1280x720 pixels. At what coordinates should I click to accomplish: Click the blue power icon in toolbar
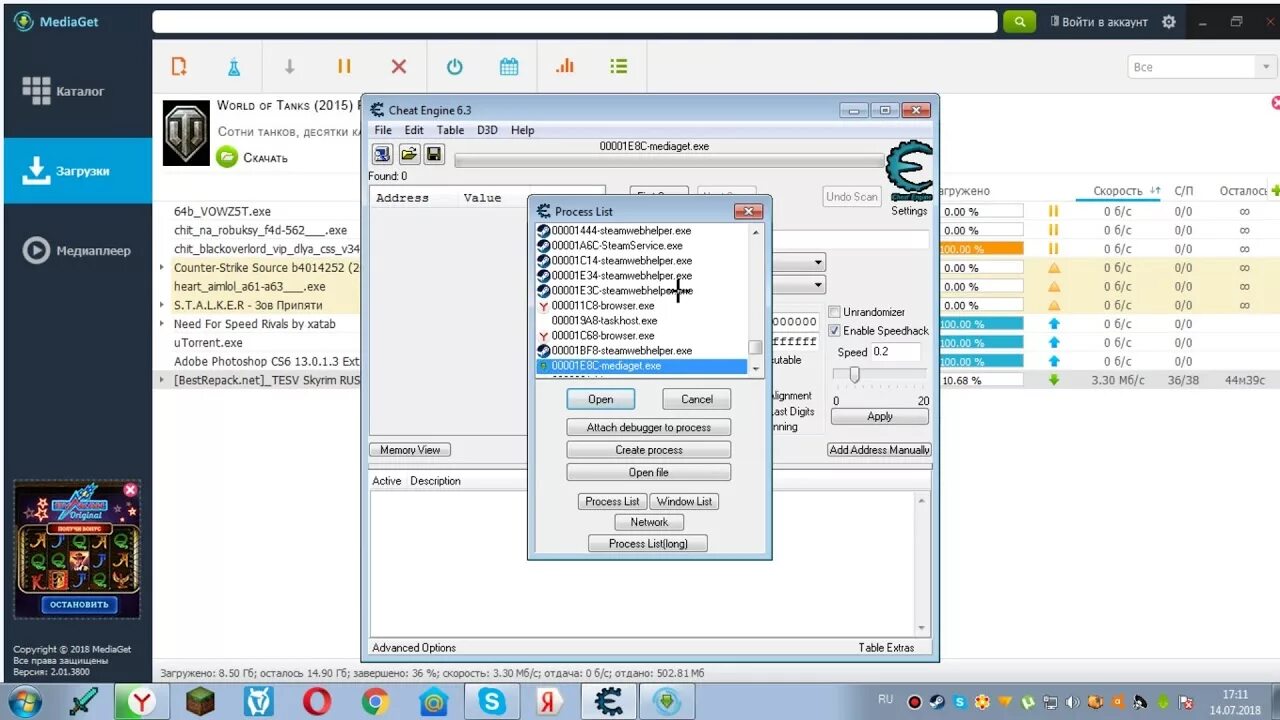[455, 67]
